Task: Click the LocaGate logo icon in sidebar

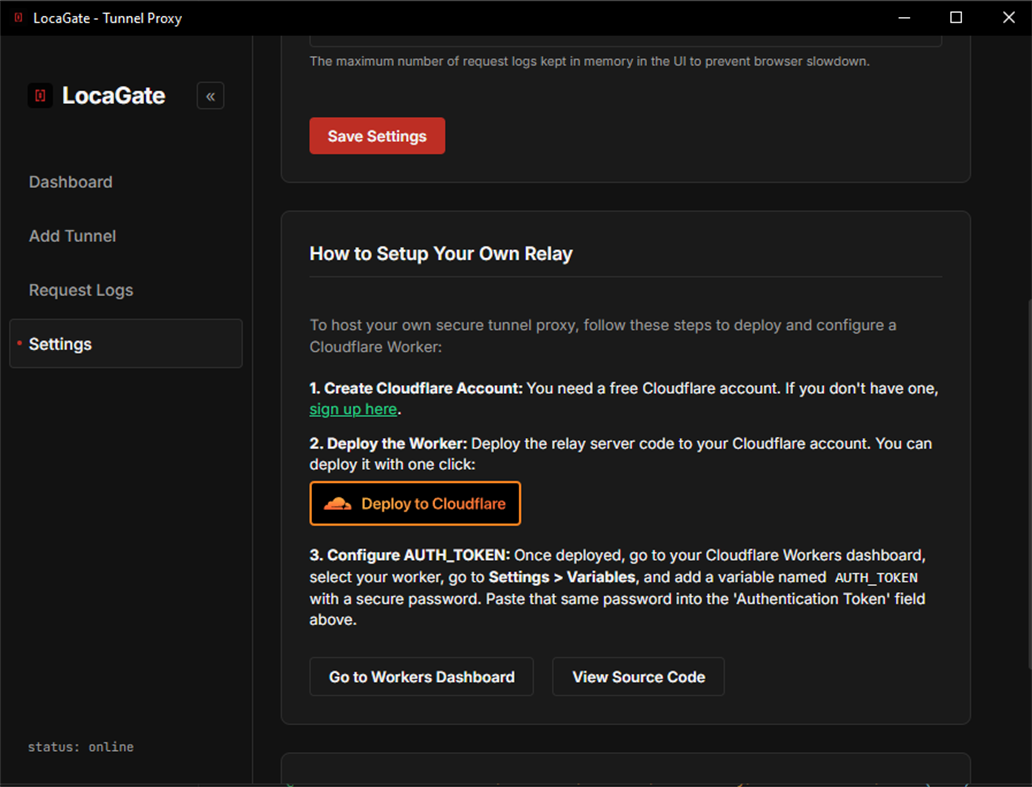Action: 40,95
